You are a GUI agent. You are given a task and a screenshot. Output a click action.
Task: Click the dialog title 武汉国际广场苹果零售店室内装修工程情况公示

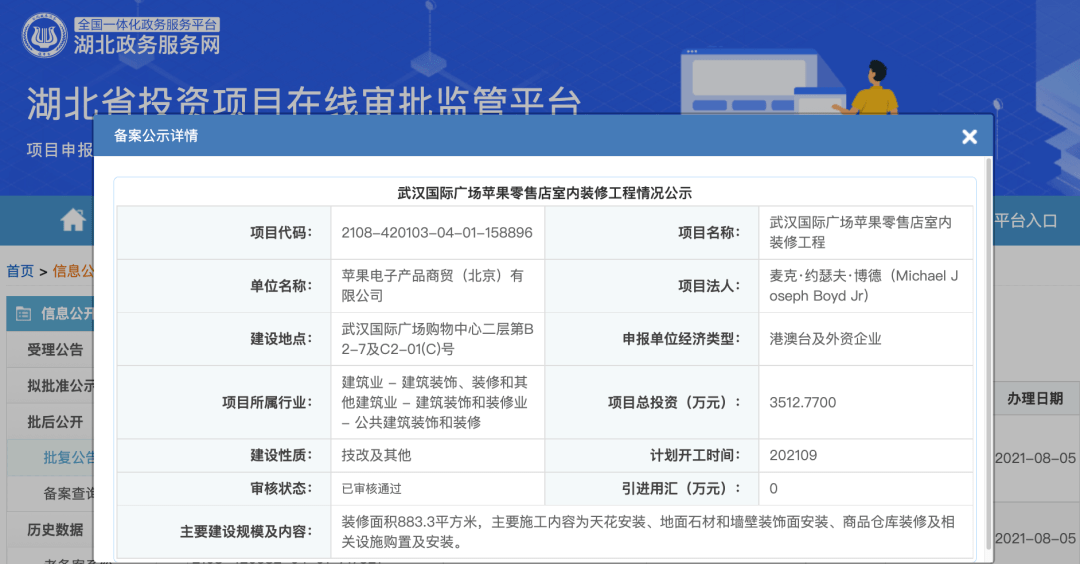(544, 193)
